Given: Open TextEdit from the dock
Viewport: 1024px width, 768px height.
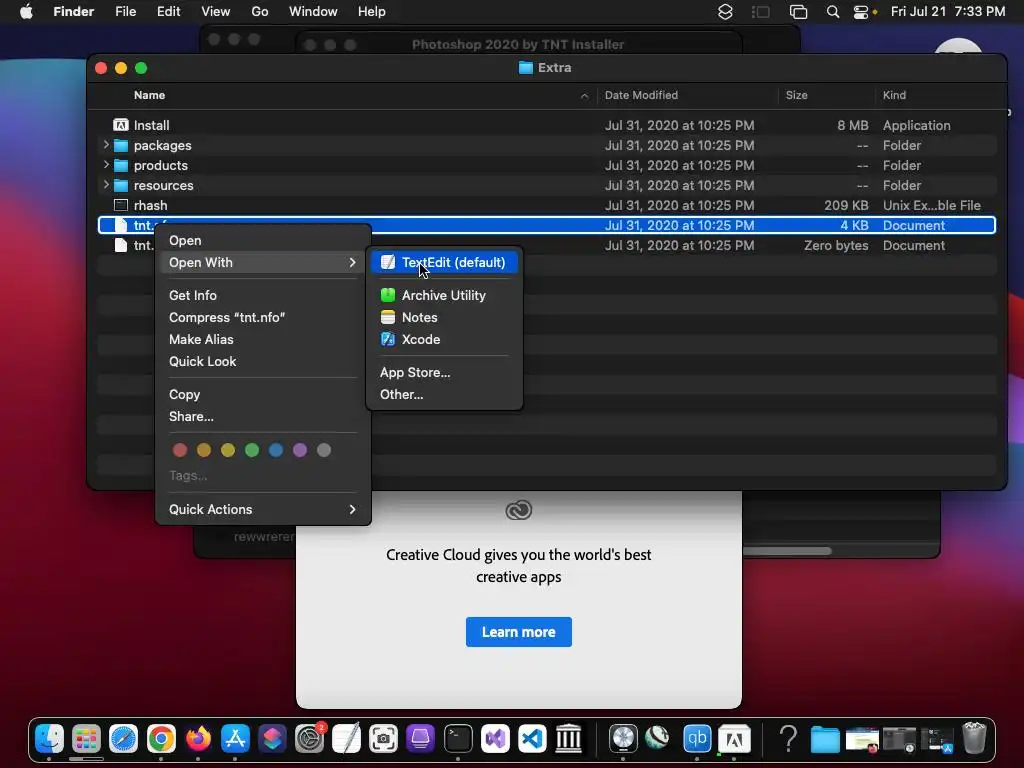Looking at the screenshot, I should 346,739.
